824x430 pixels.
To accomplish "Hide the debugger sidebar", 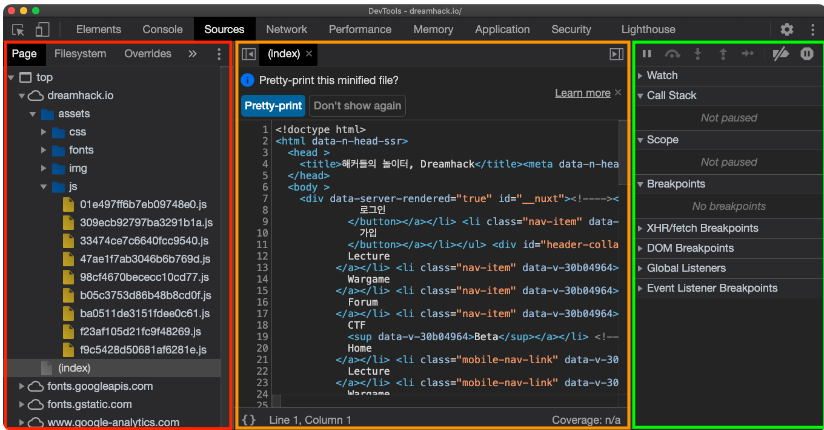I will [x=616, y=54].
